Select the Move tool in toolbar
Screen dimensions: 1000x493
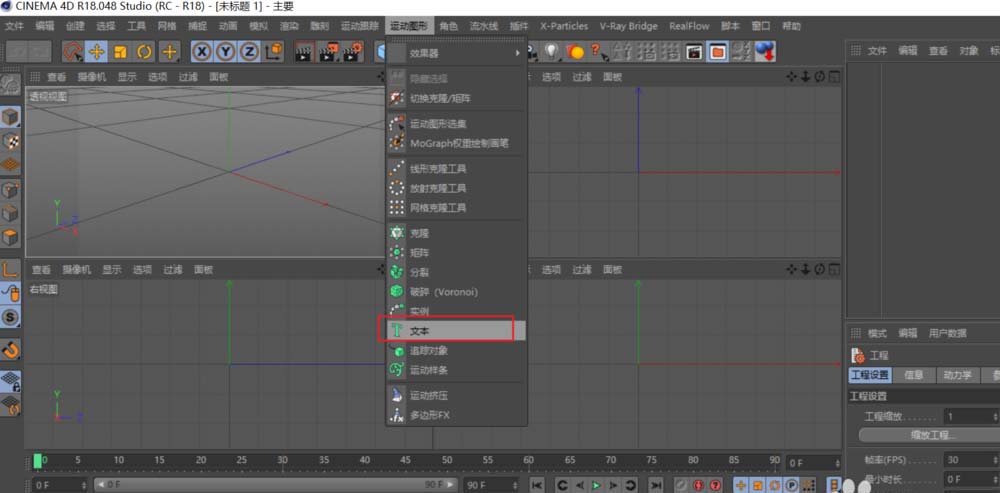click(x=96, y=52)
